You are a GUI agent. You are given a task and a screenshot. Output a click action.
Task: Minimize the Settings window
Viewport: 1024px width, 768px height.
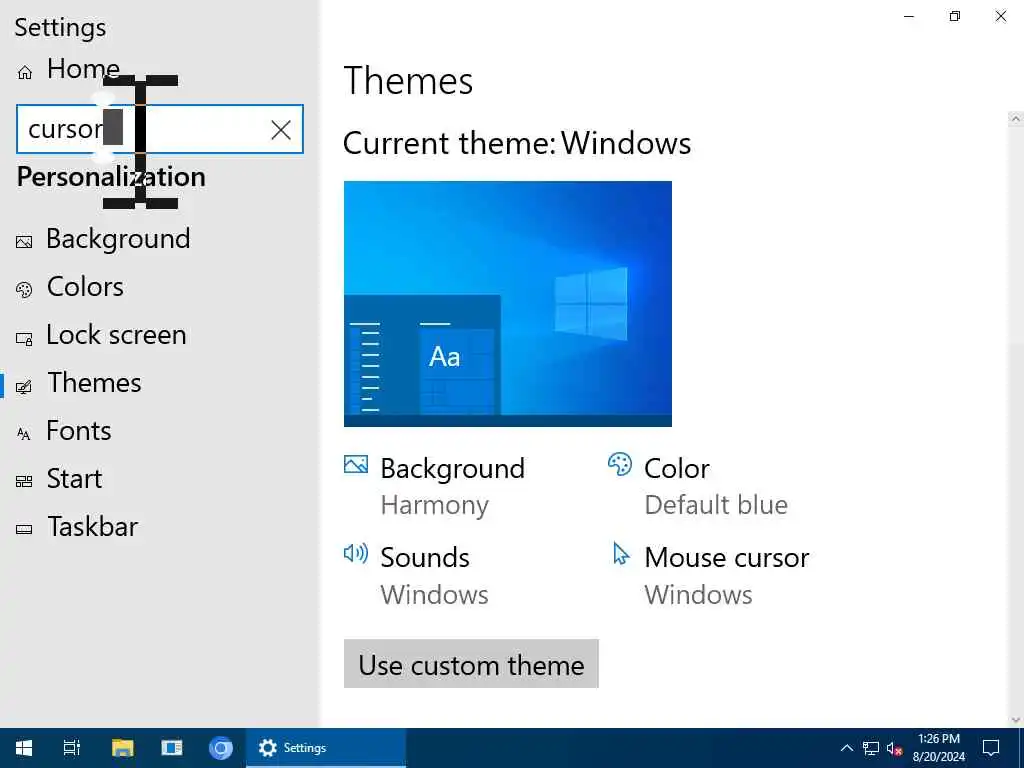point(908,16)
